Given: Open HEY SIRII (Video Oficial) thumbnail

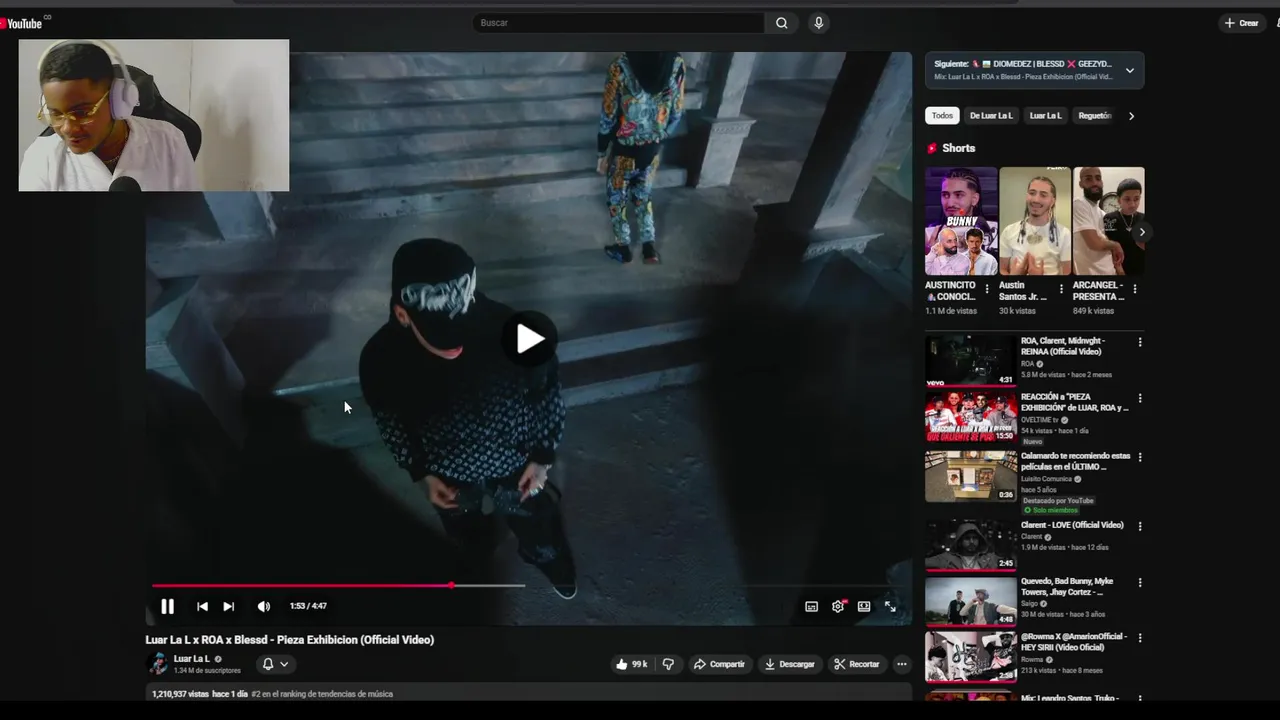Looking at the screenshot, I should pos(970,656).
